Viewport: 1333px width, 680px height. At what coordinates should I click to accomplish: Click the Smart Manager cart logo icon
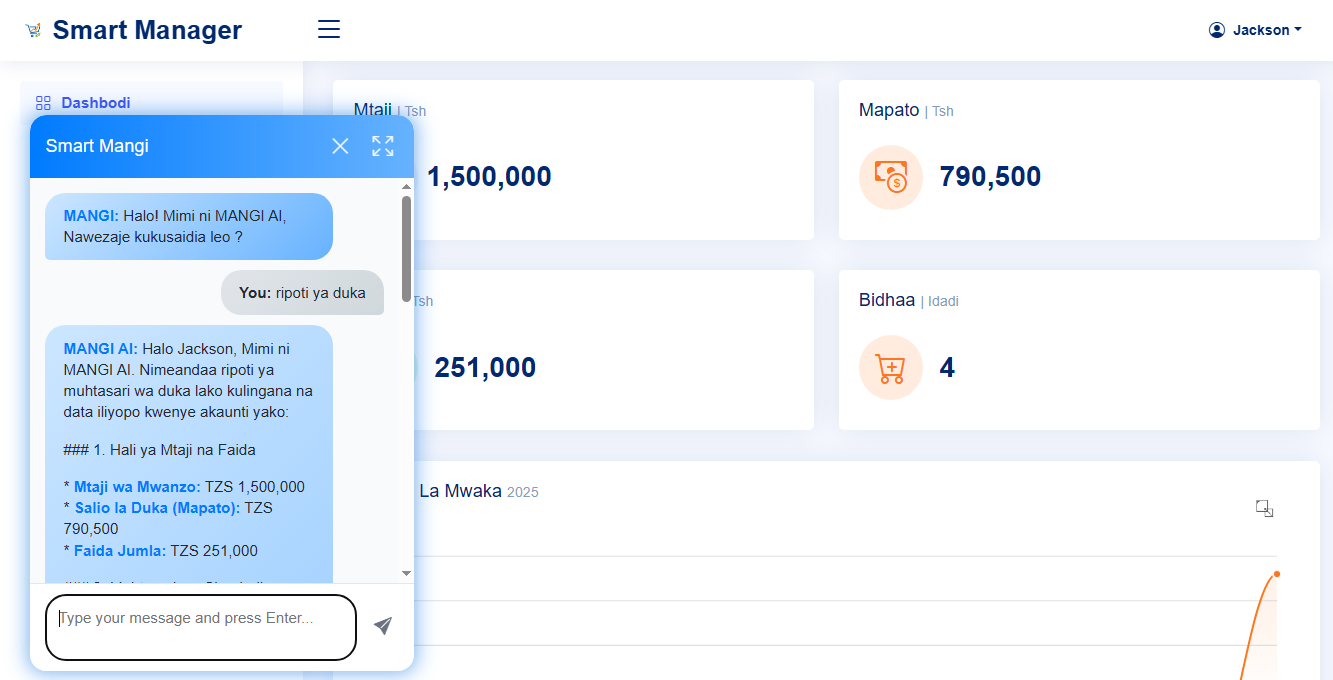(34, 30)
